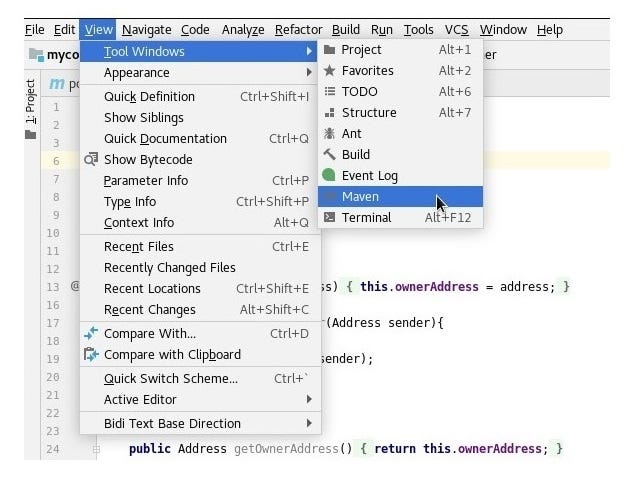Click the @ gutter marker at line 13

pyautogui.click(x=75, y=286)
